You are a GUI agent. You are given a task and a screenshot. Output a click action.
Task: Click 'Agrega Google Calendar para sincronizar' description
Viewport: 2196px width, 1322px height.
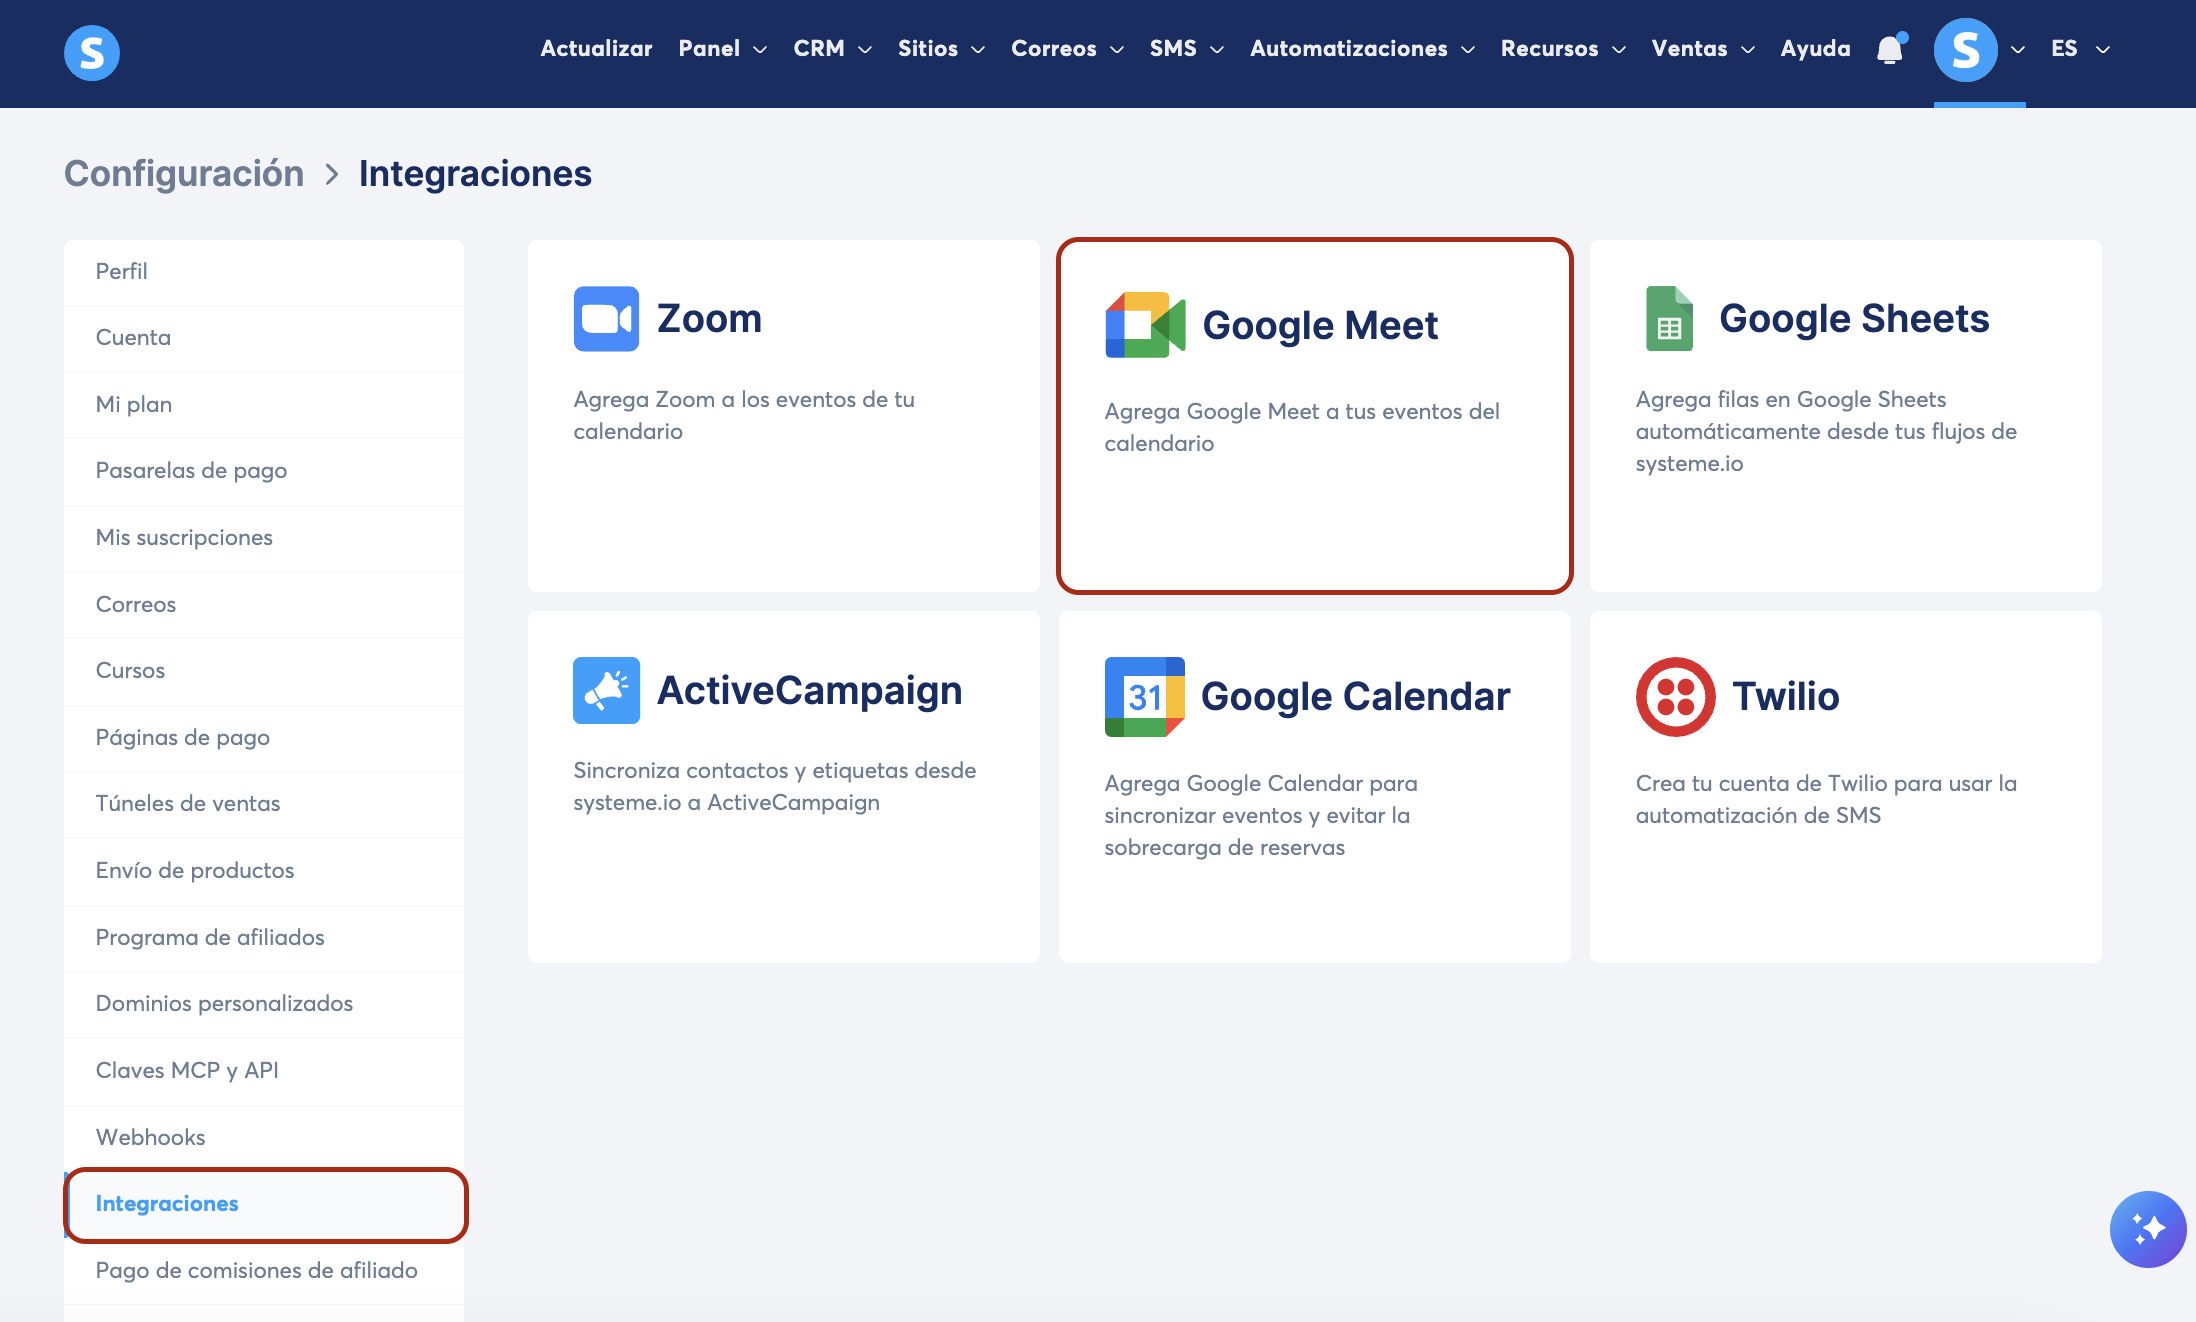tap(1261, 815)
